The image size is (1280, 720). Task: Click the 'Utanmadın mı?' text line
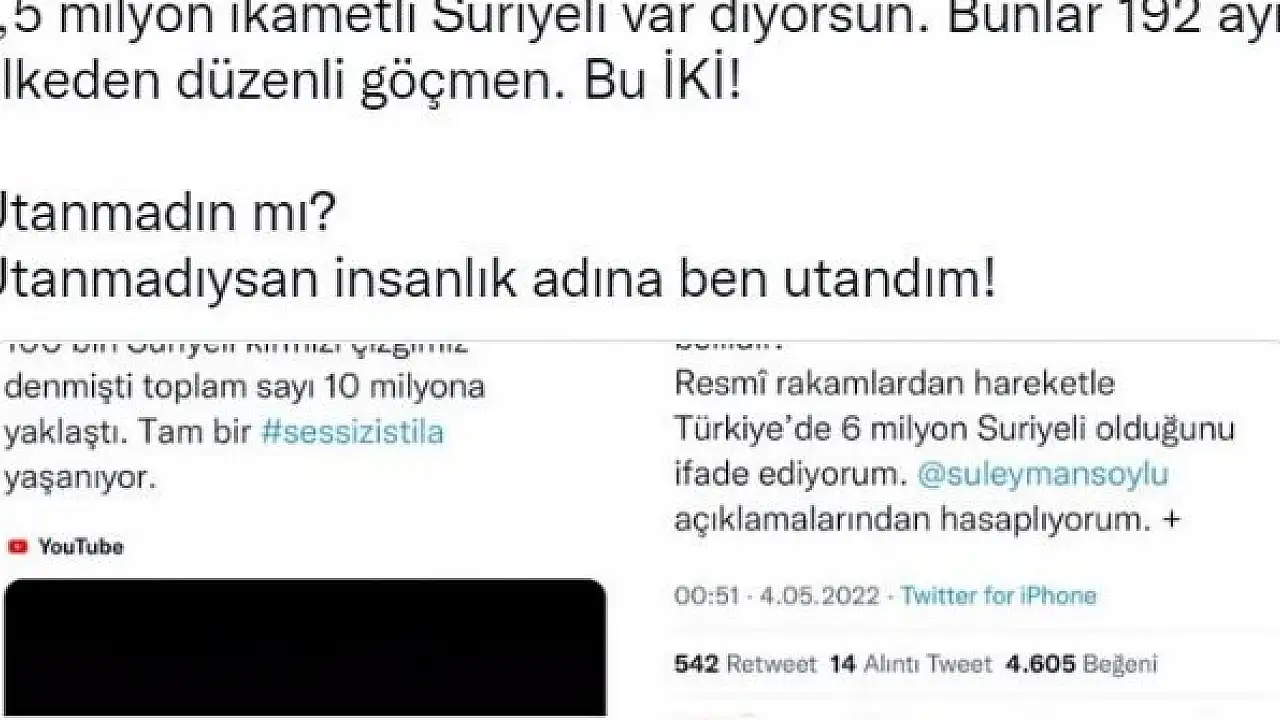click(167, 215)
